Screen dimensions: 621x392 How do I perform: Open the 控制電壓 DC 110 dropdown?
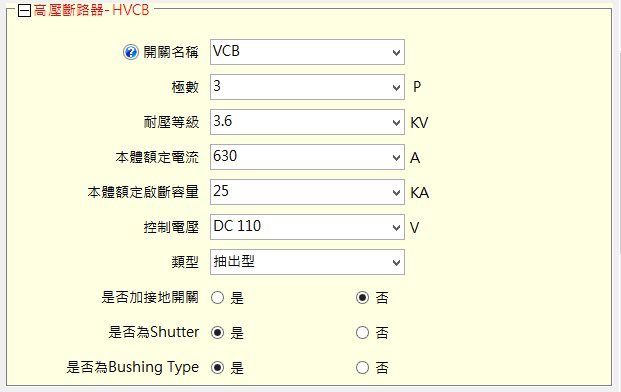[307, 227]
